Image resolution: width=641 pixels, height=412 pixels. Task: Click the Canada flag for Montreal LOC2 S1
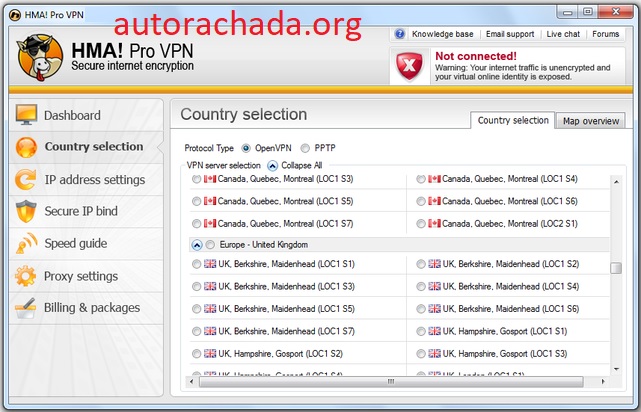434,224
